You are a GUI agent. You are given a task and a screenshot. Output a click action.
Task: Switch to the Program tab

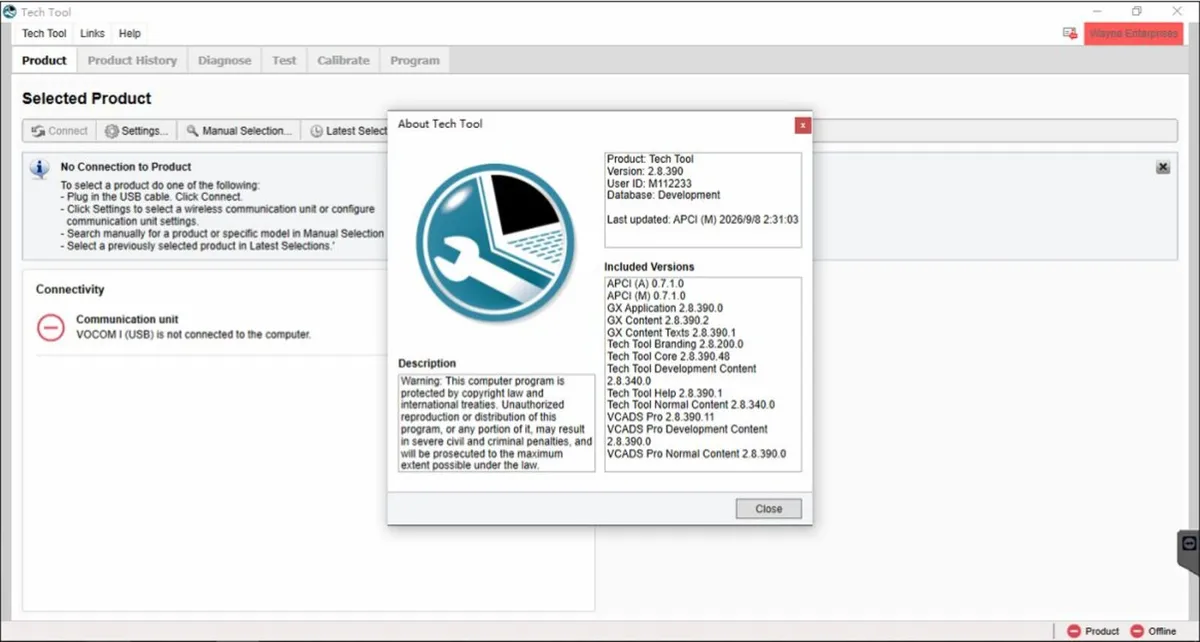(415, 60)
